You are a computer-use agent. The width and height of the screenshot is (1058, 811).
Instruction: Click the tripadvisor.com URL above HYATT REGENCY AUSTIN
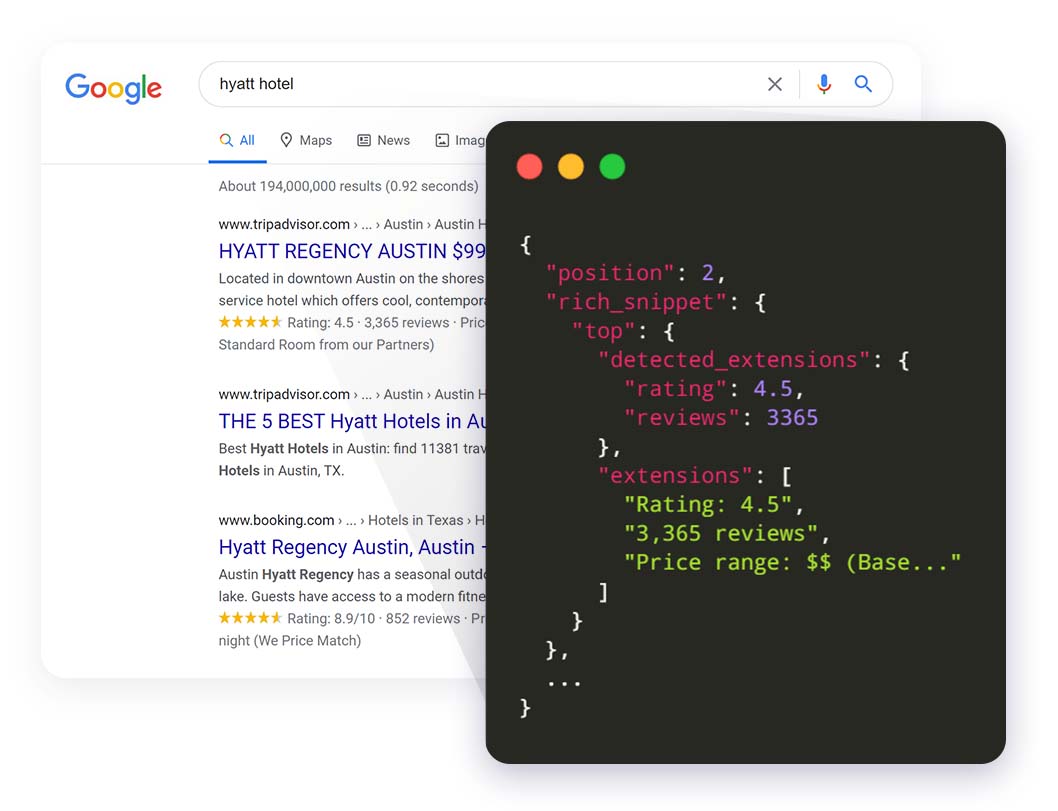(x=284, y=224)
